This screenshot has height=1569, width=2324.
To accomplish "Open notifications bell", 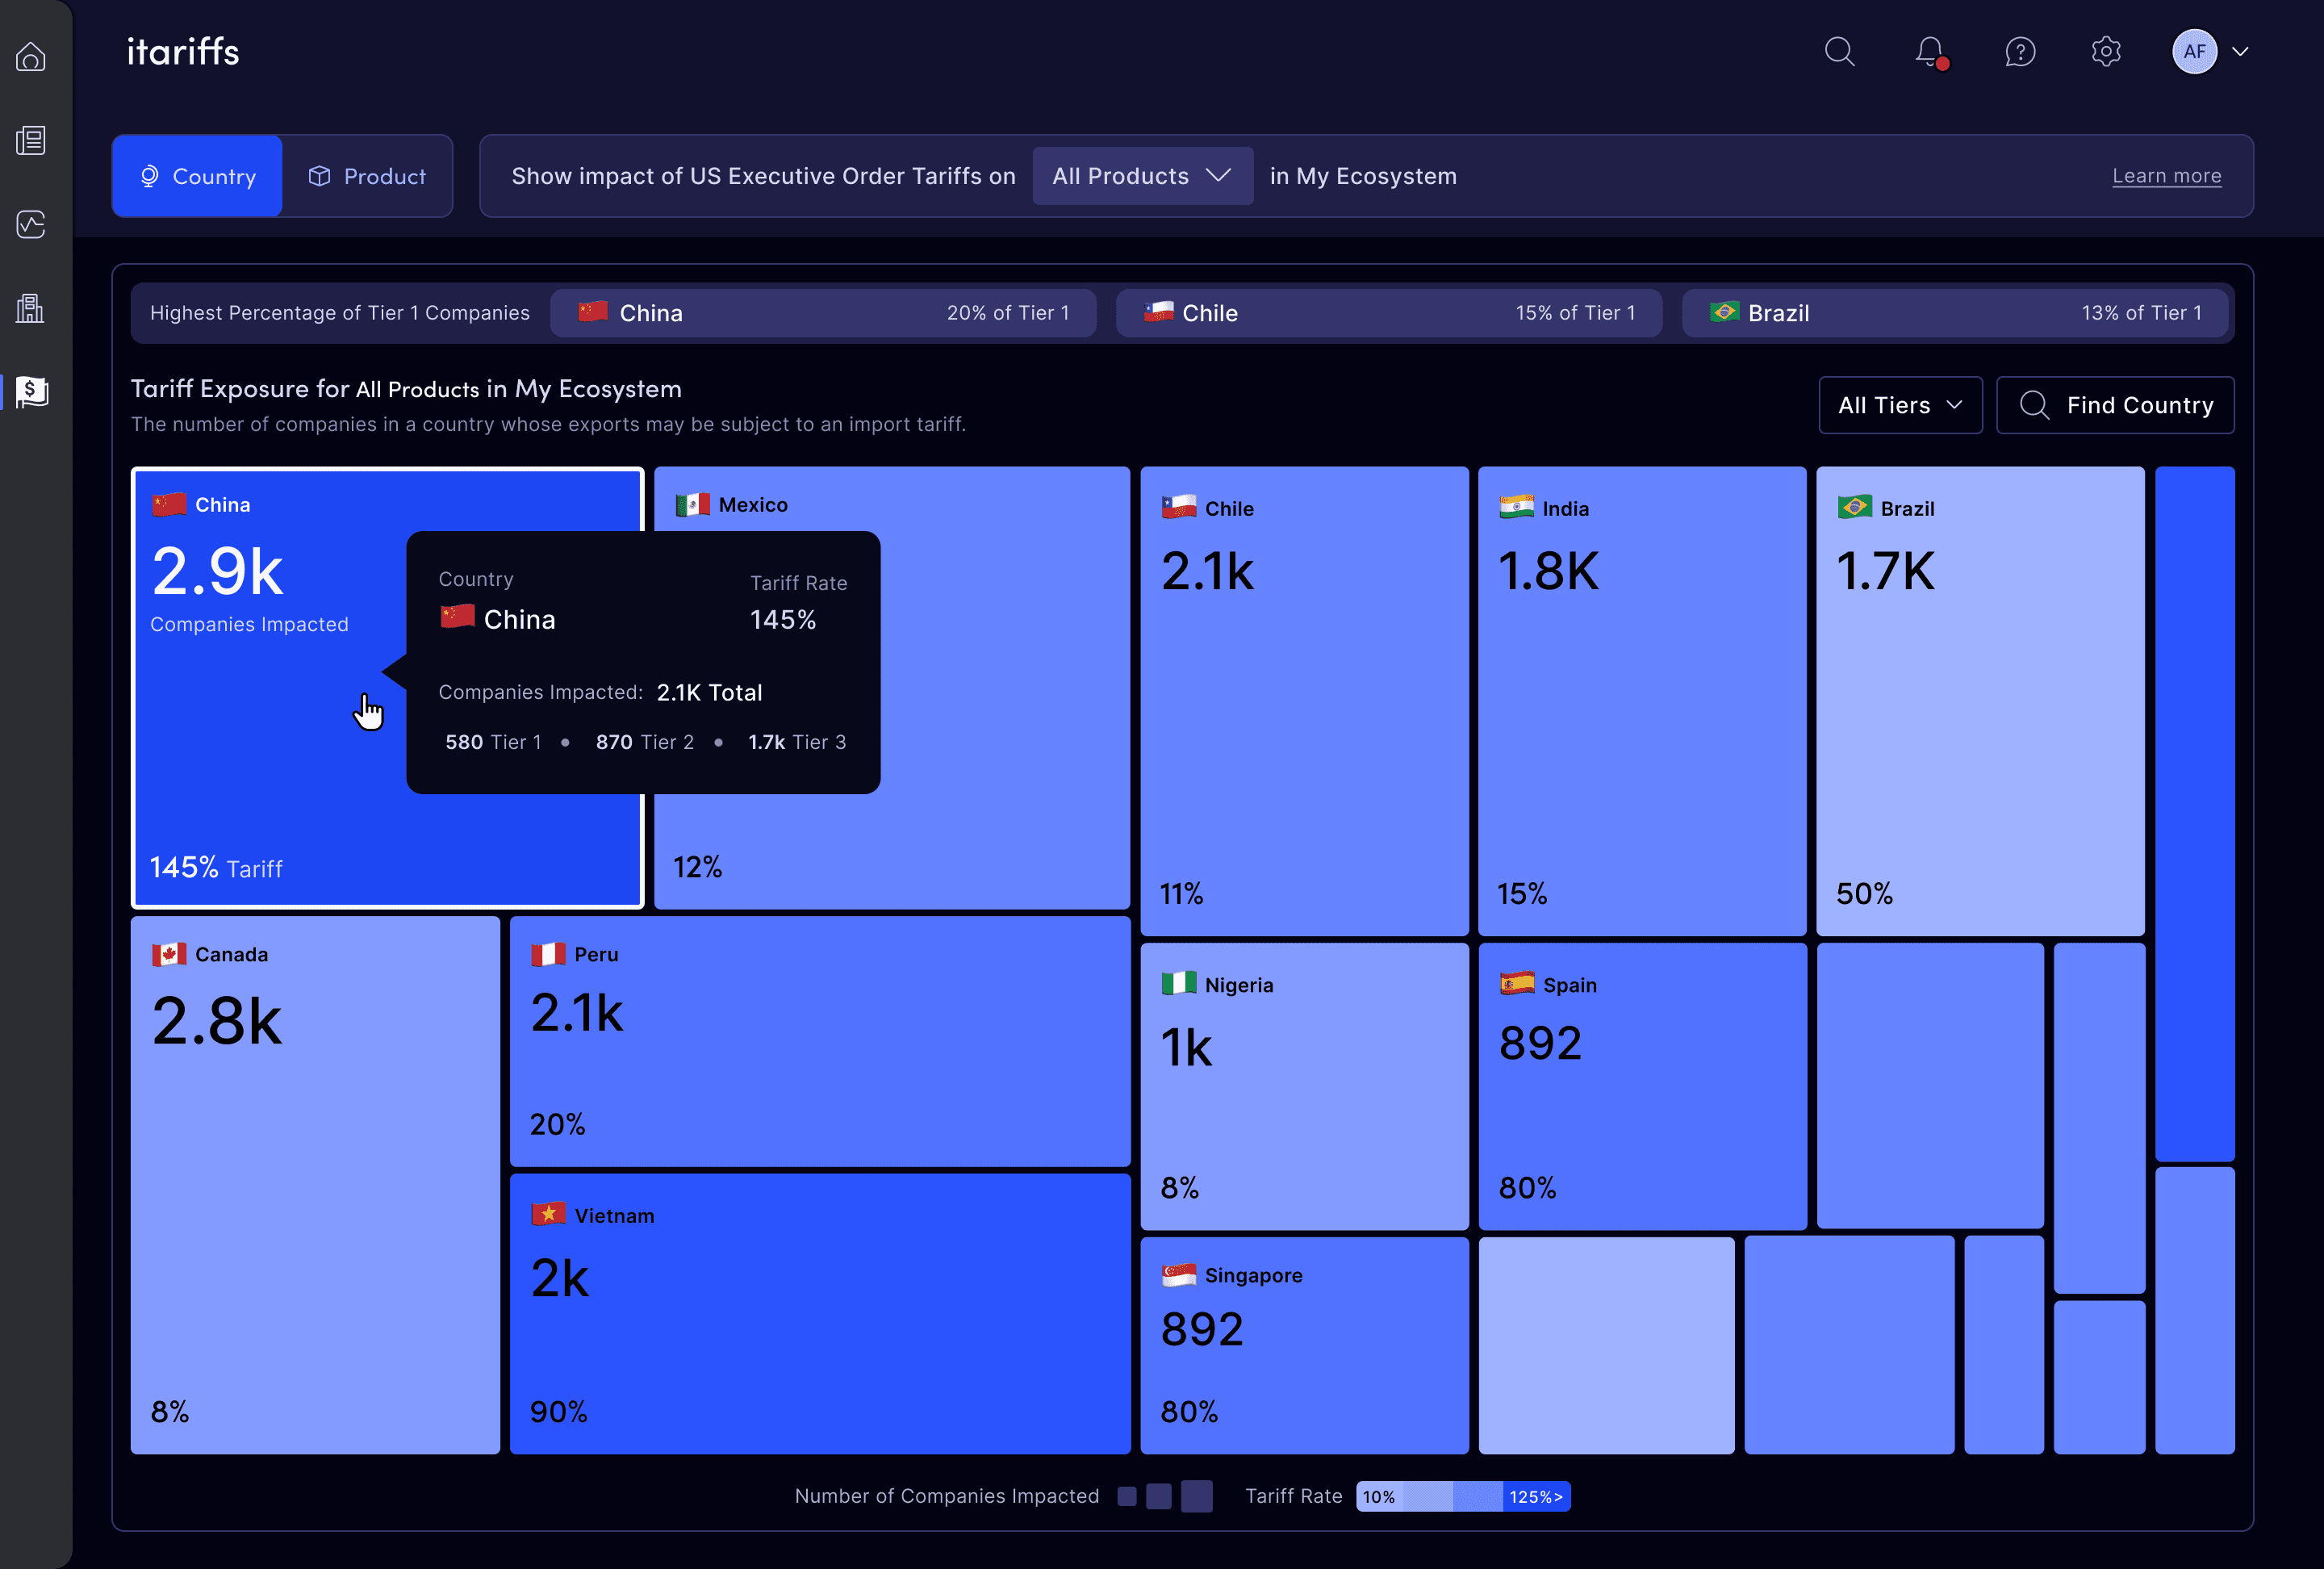I will (1929, 52).
